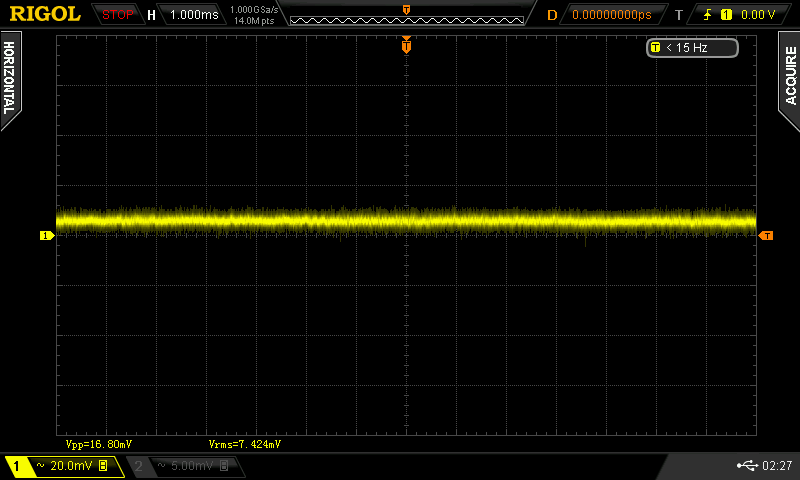Click the Vpp=16.80mV measurement

tap(98, 444)
